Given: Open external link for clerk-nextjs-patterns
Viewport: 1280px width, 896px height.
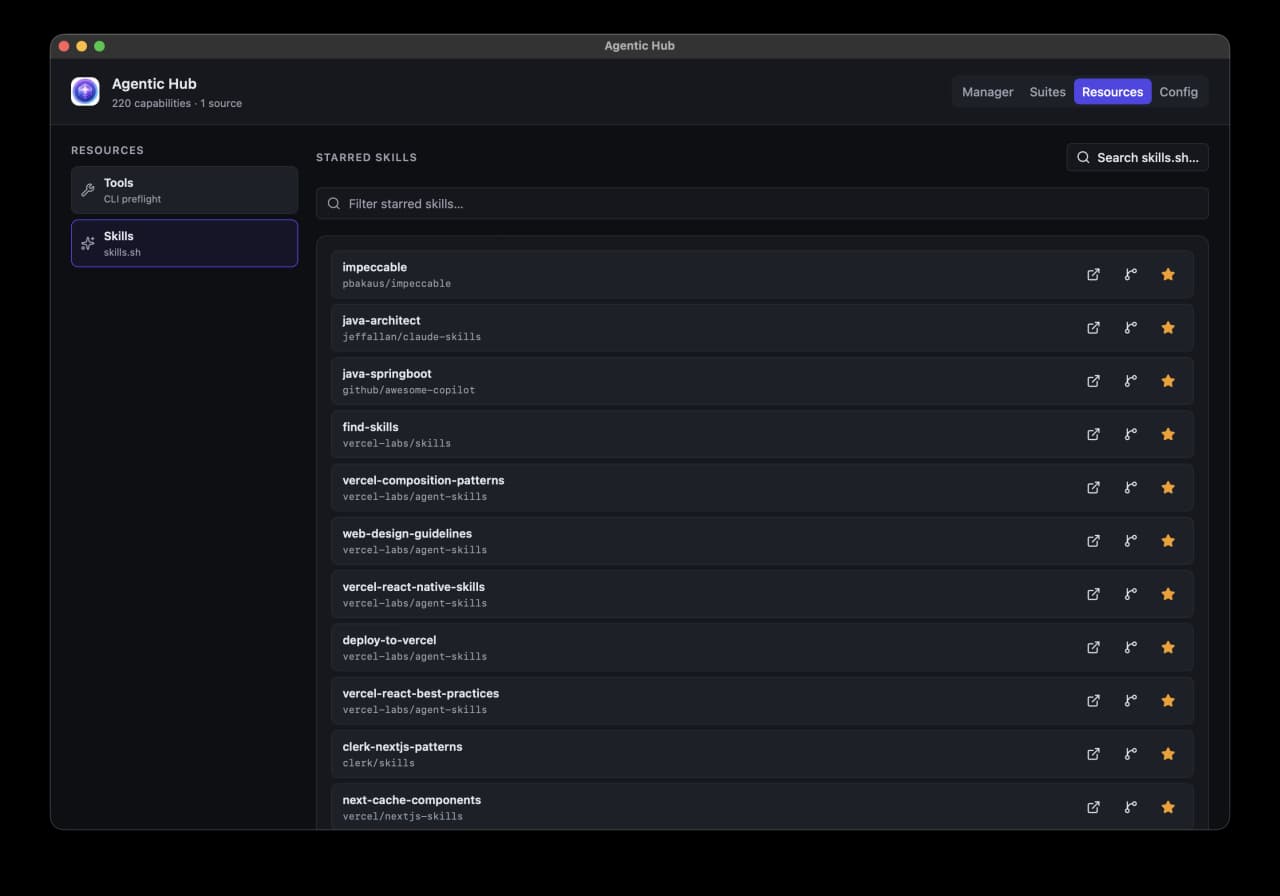Looking at the screenshot, I should pyautogui.click(x=1093, y=754).
